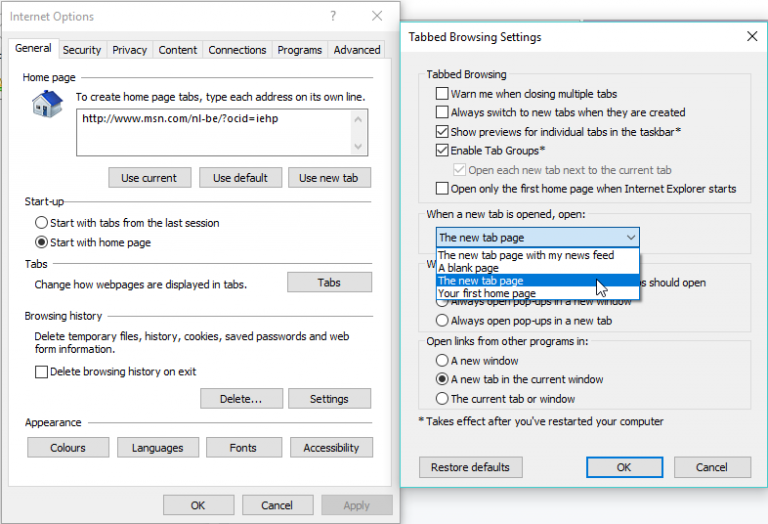Enable Warn me when closing multiple tabs
The height and width of the screenshot is (524, 768).
[442, 94]
